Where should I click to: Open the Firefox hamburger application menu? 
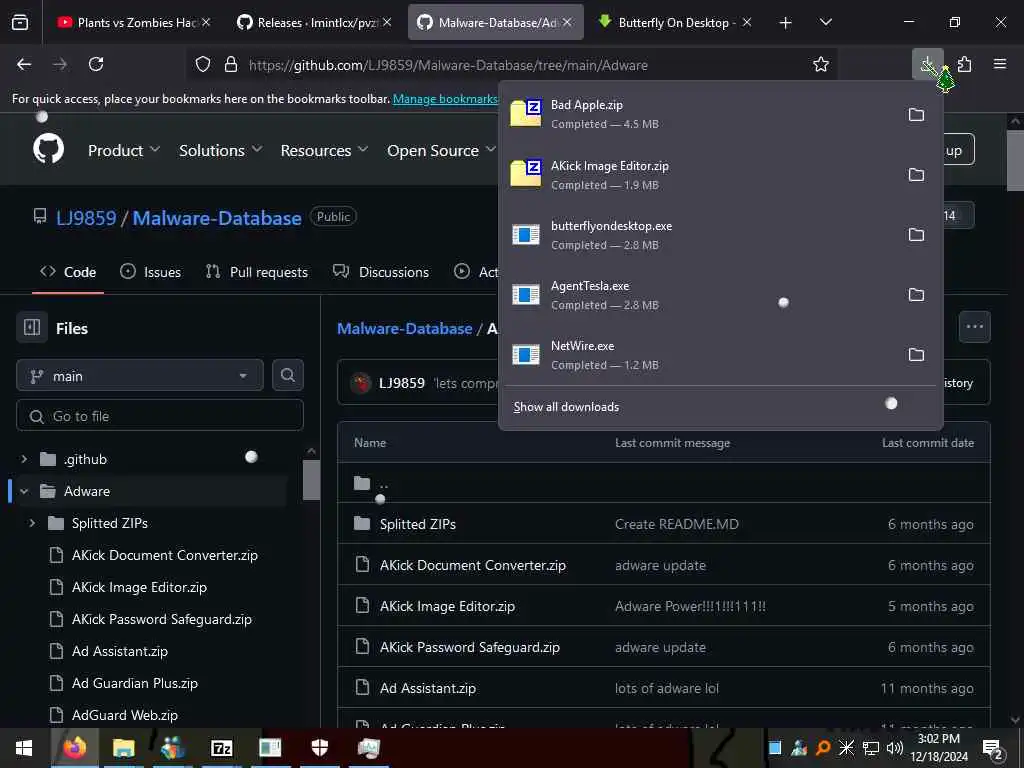click(x=999, y=64)
